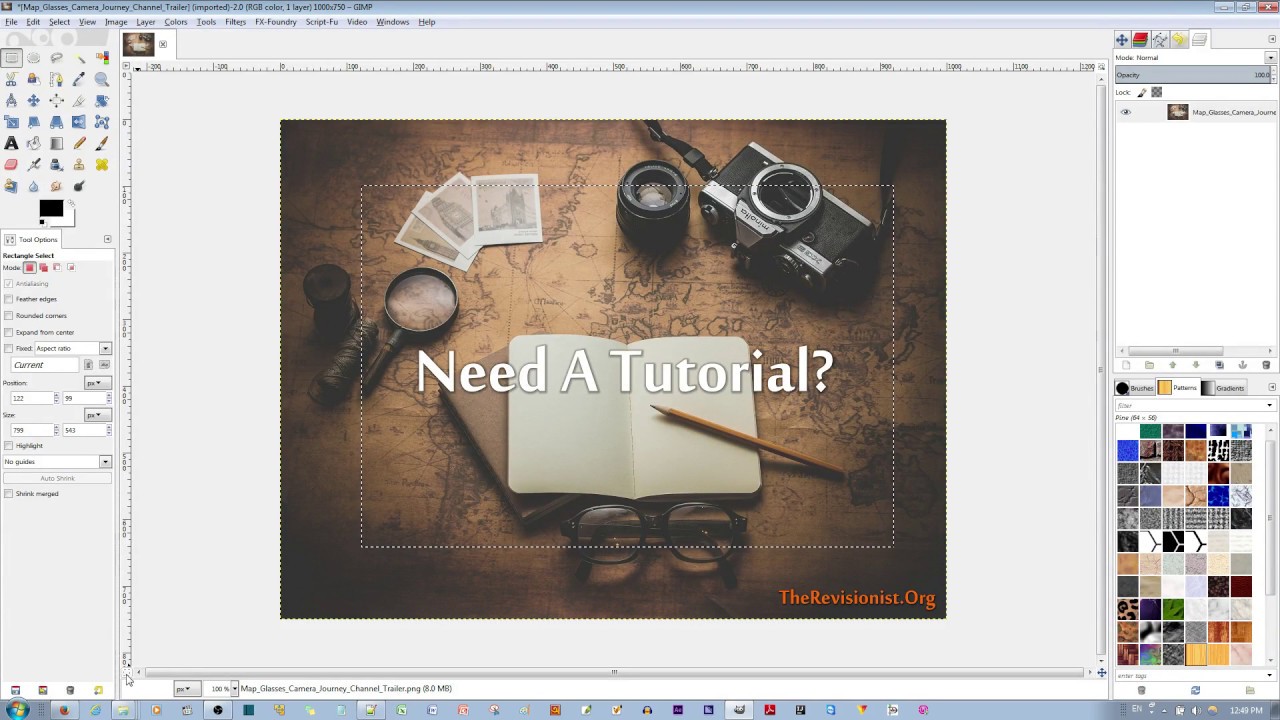Select the Free Select lasso tool
The width and height of the screenshot is (1280, 720).
[x=56, y=57]
